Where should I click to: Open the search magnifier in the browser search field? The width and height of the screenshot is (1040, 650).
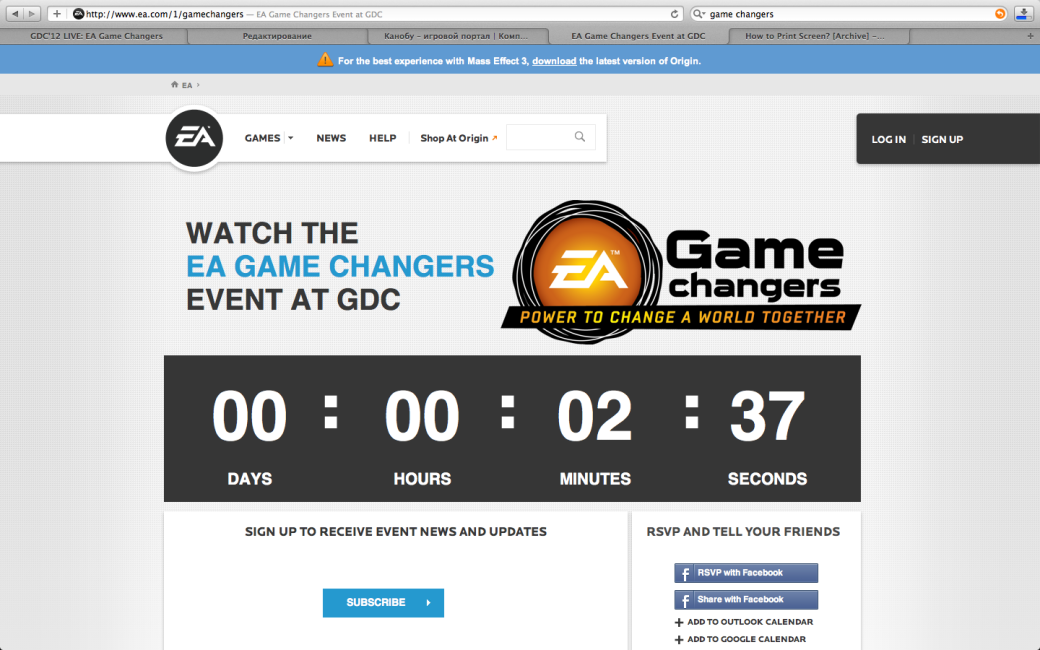pos(698,14)
